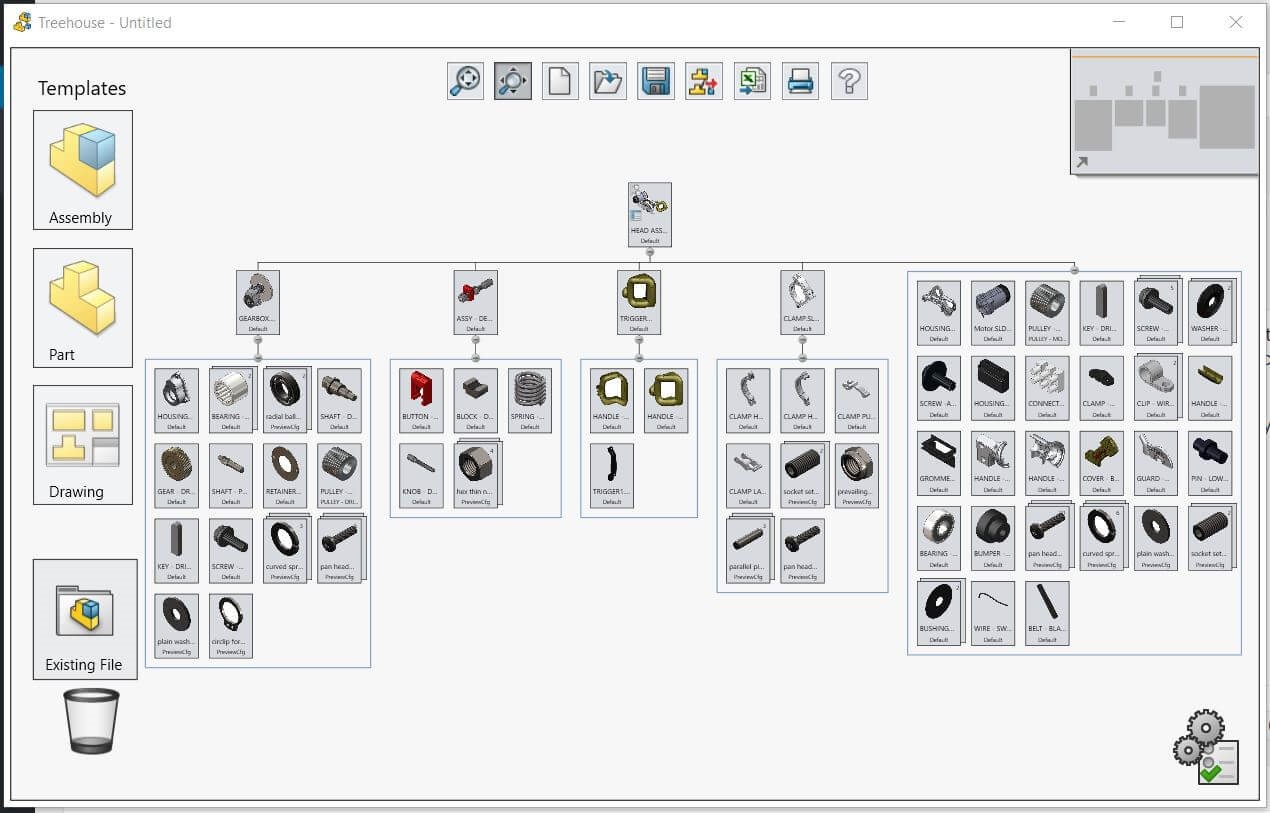This screenshot has width=1270, height=813.
Task: Select the Drawing template
Action: pyautogui.click(x=82, y=444)
